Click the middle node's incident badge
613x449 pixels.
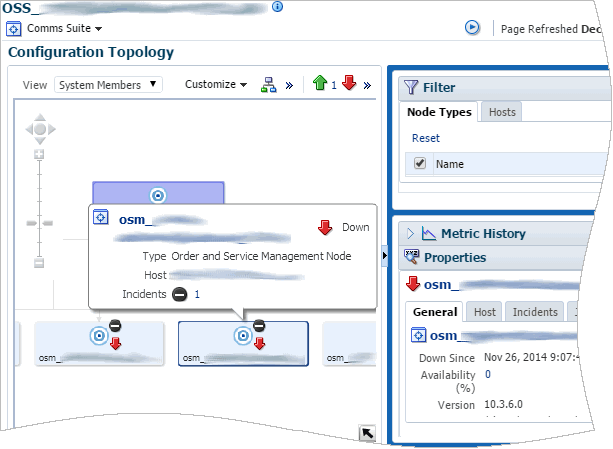point(259,325)
